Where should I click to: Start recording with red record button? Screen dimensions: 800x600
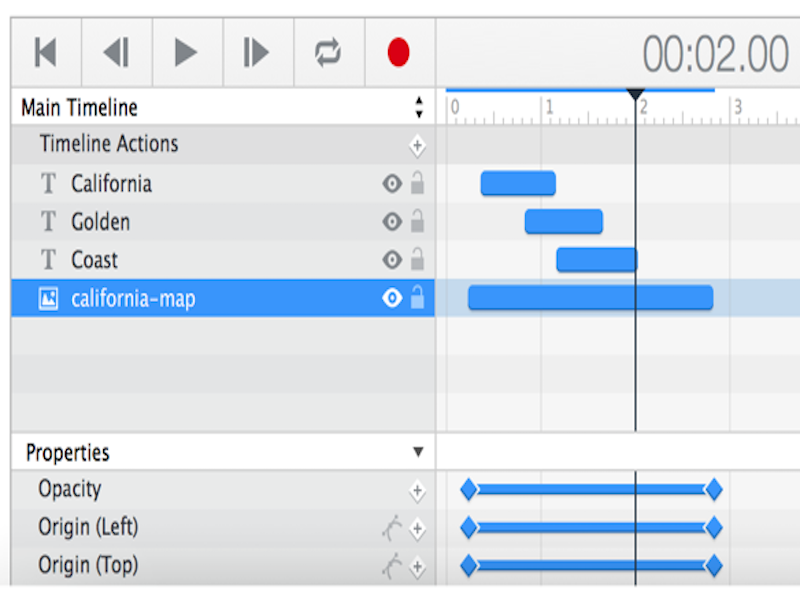(398, 52)
